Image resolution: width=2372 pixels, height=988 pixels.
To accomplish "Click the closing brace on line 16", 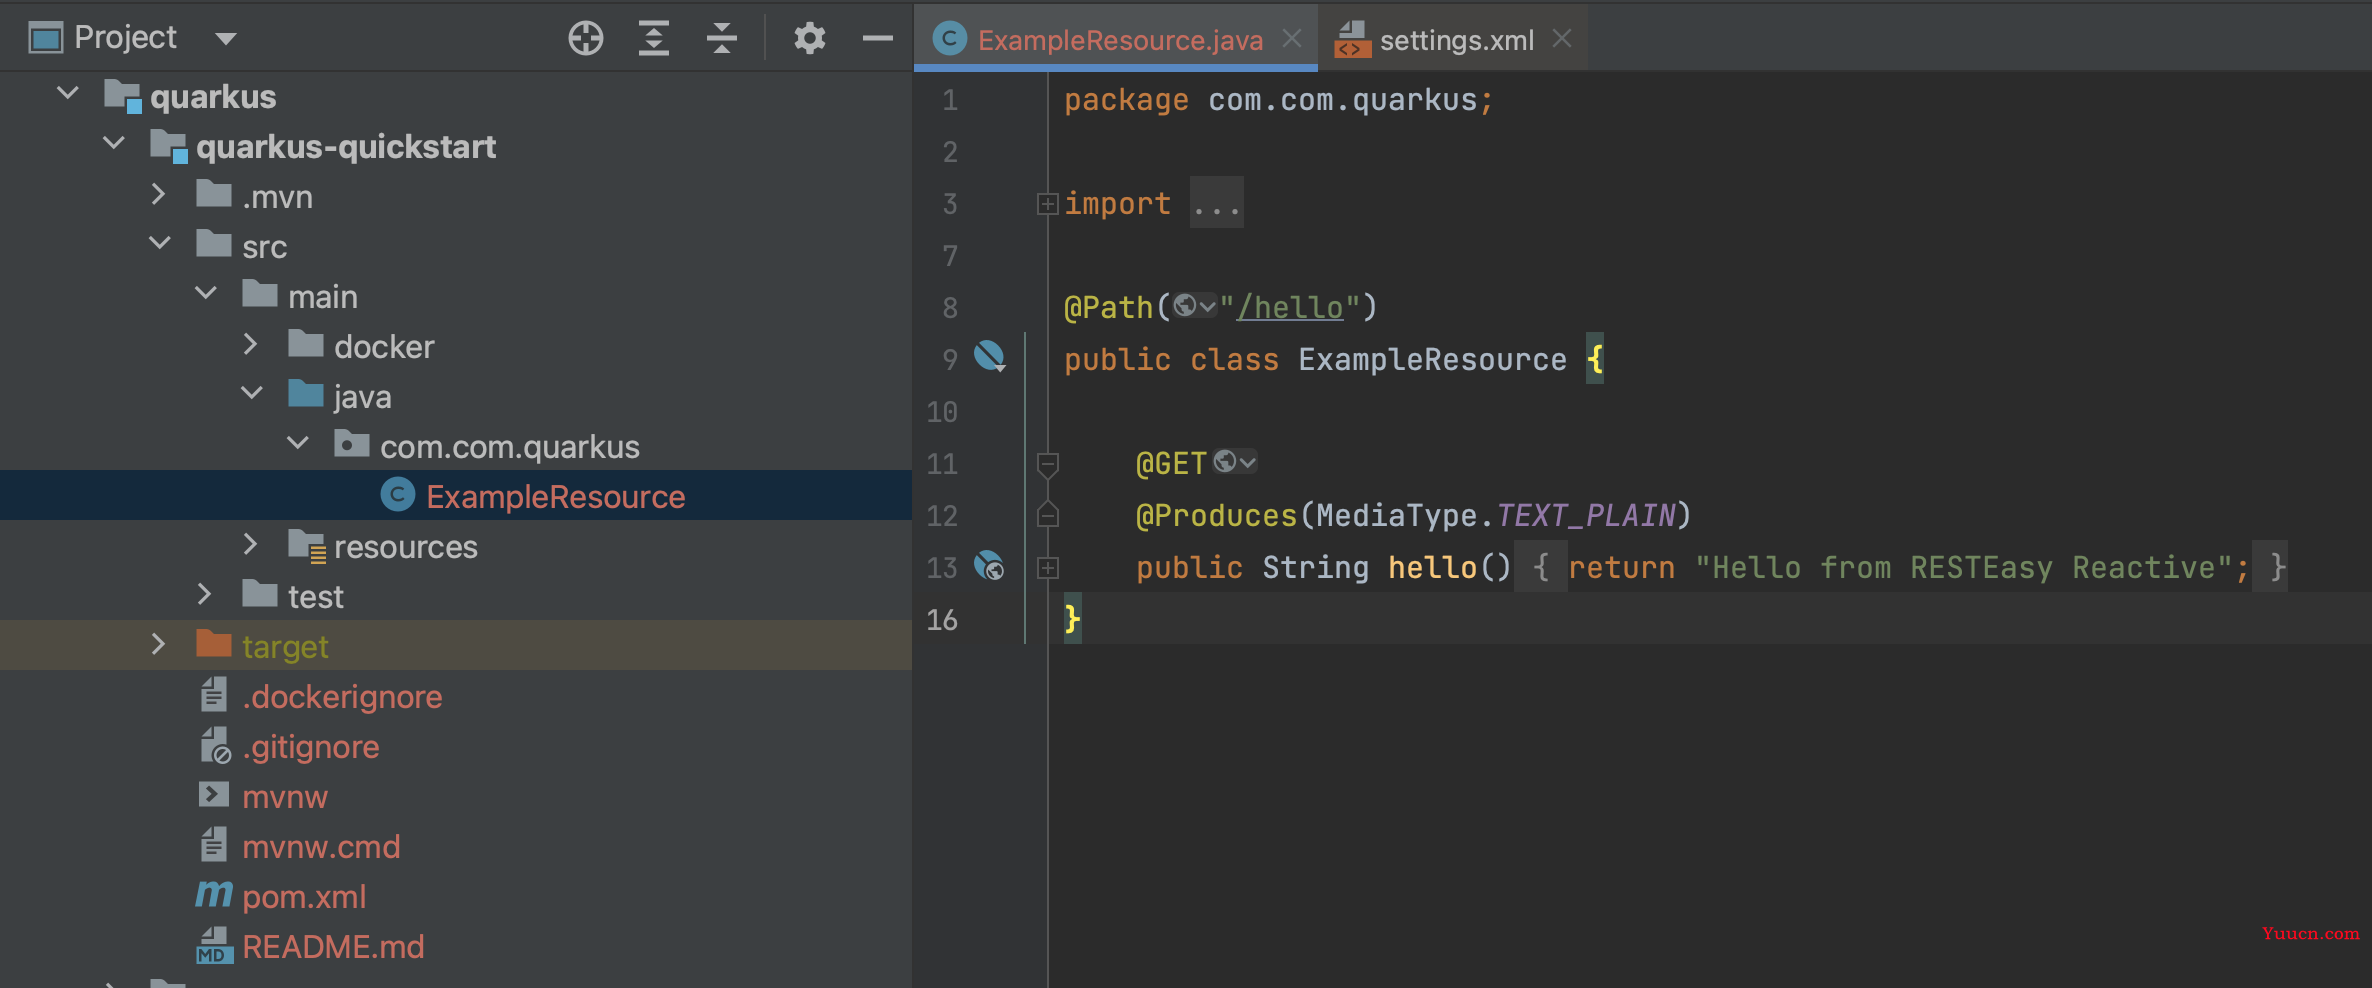I will pyautogui.click(x=1072, y=619).
